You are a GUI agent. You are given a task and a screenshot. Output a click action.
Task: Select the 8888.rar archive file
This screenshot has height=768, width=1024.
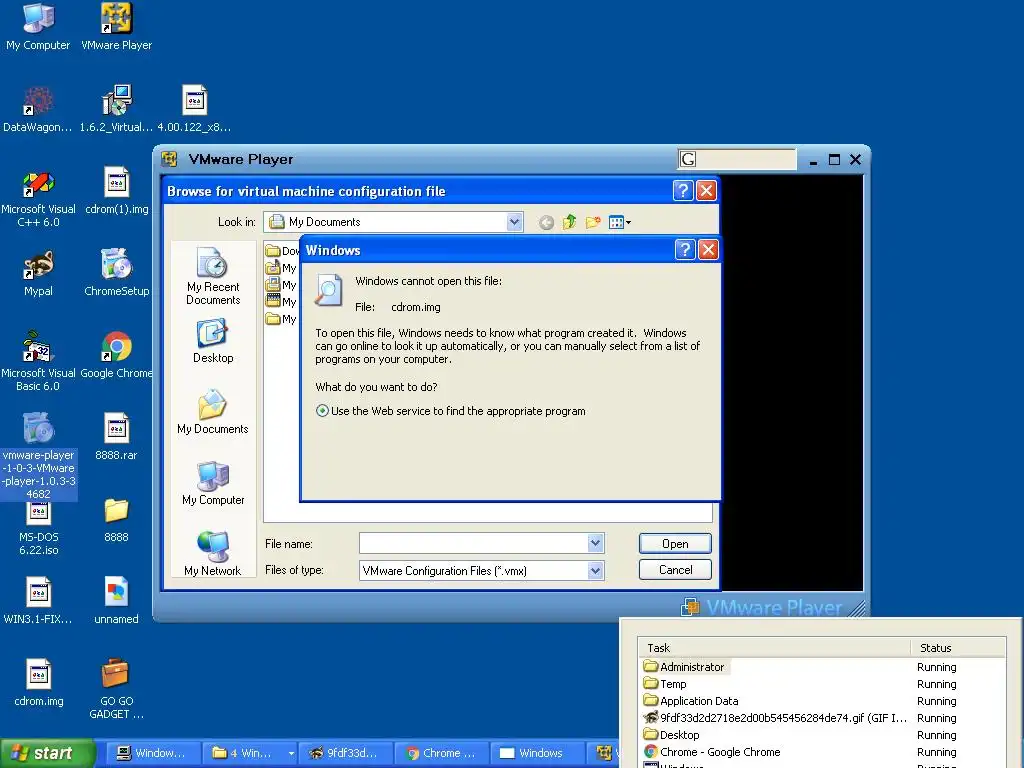(116, 436)
